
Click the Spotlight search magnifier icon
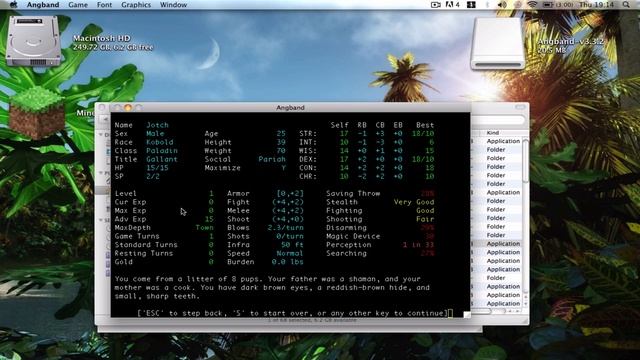[x=626, y=4]
